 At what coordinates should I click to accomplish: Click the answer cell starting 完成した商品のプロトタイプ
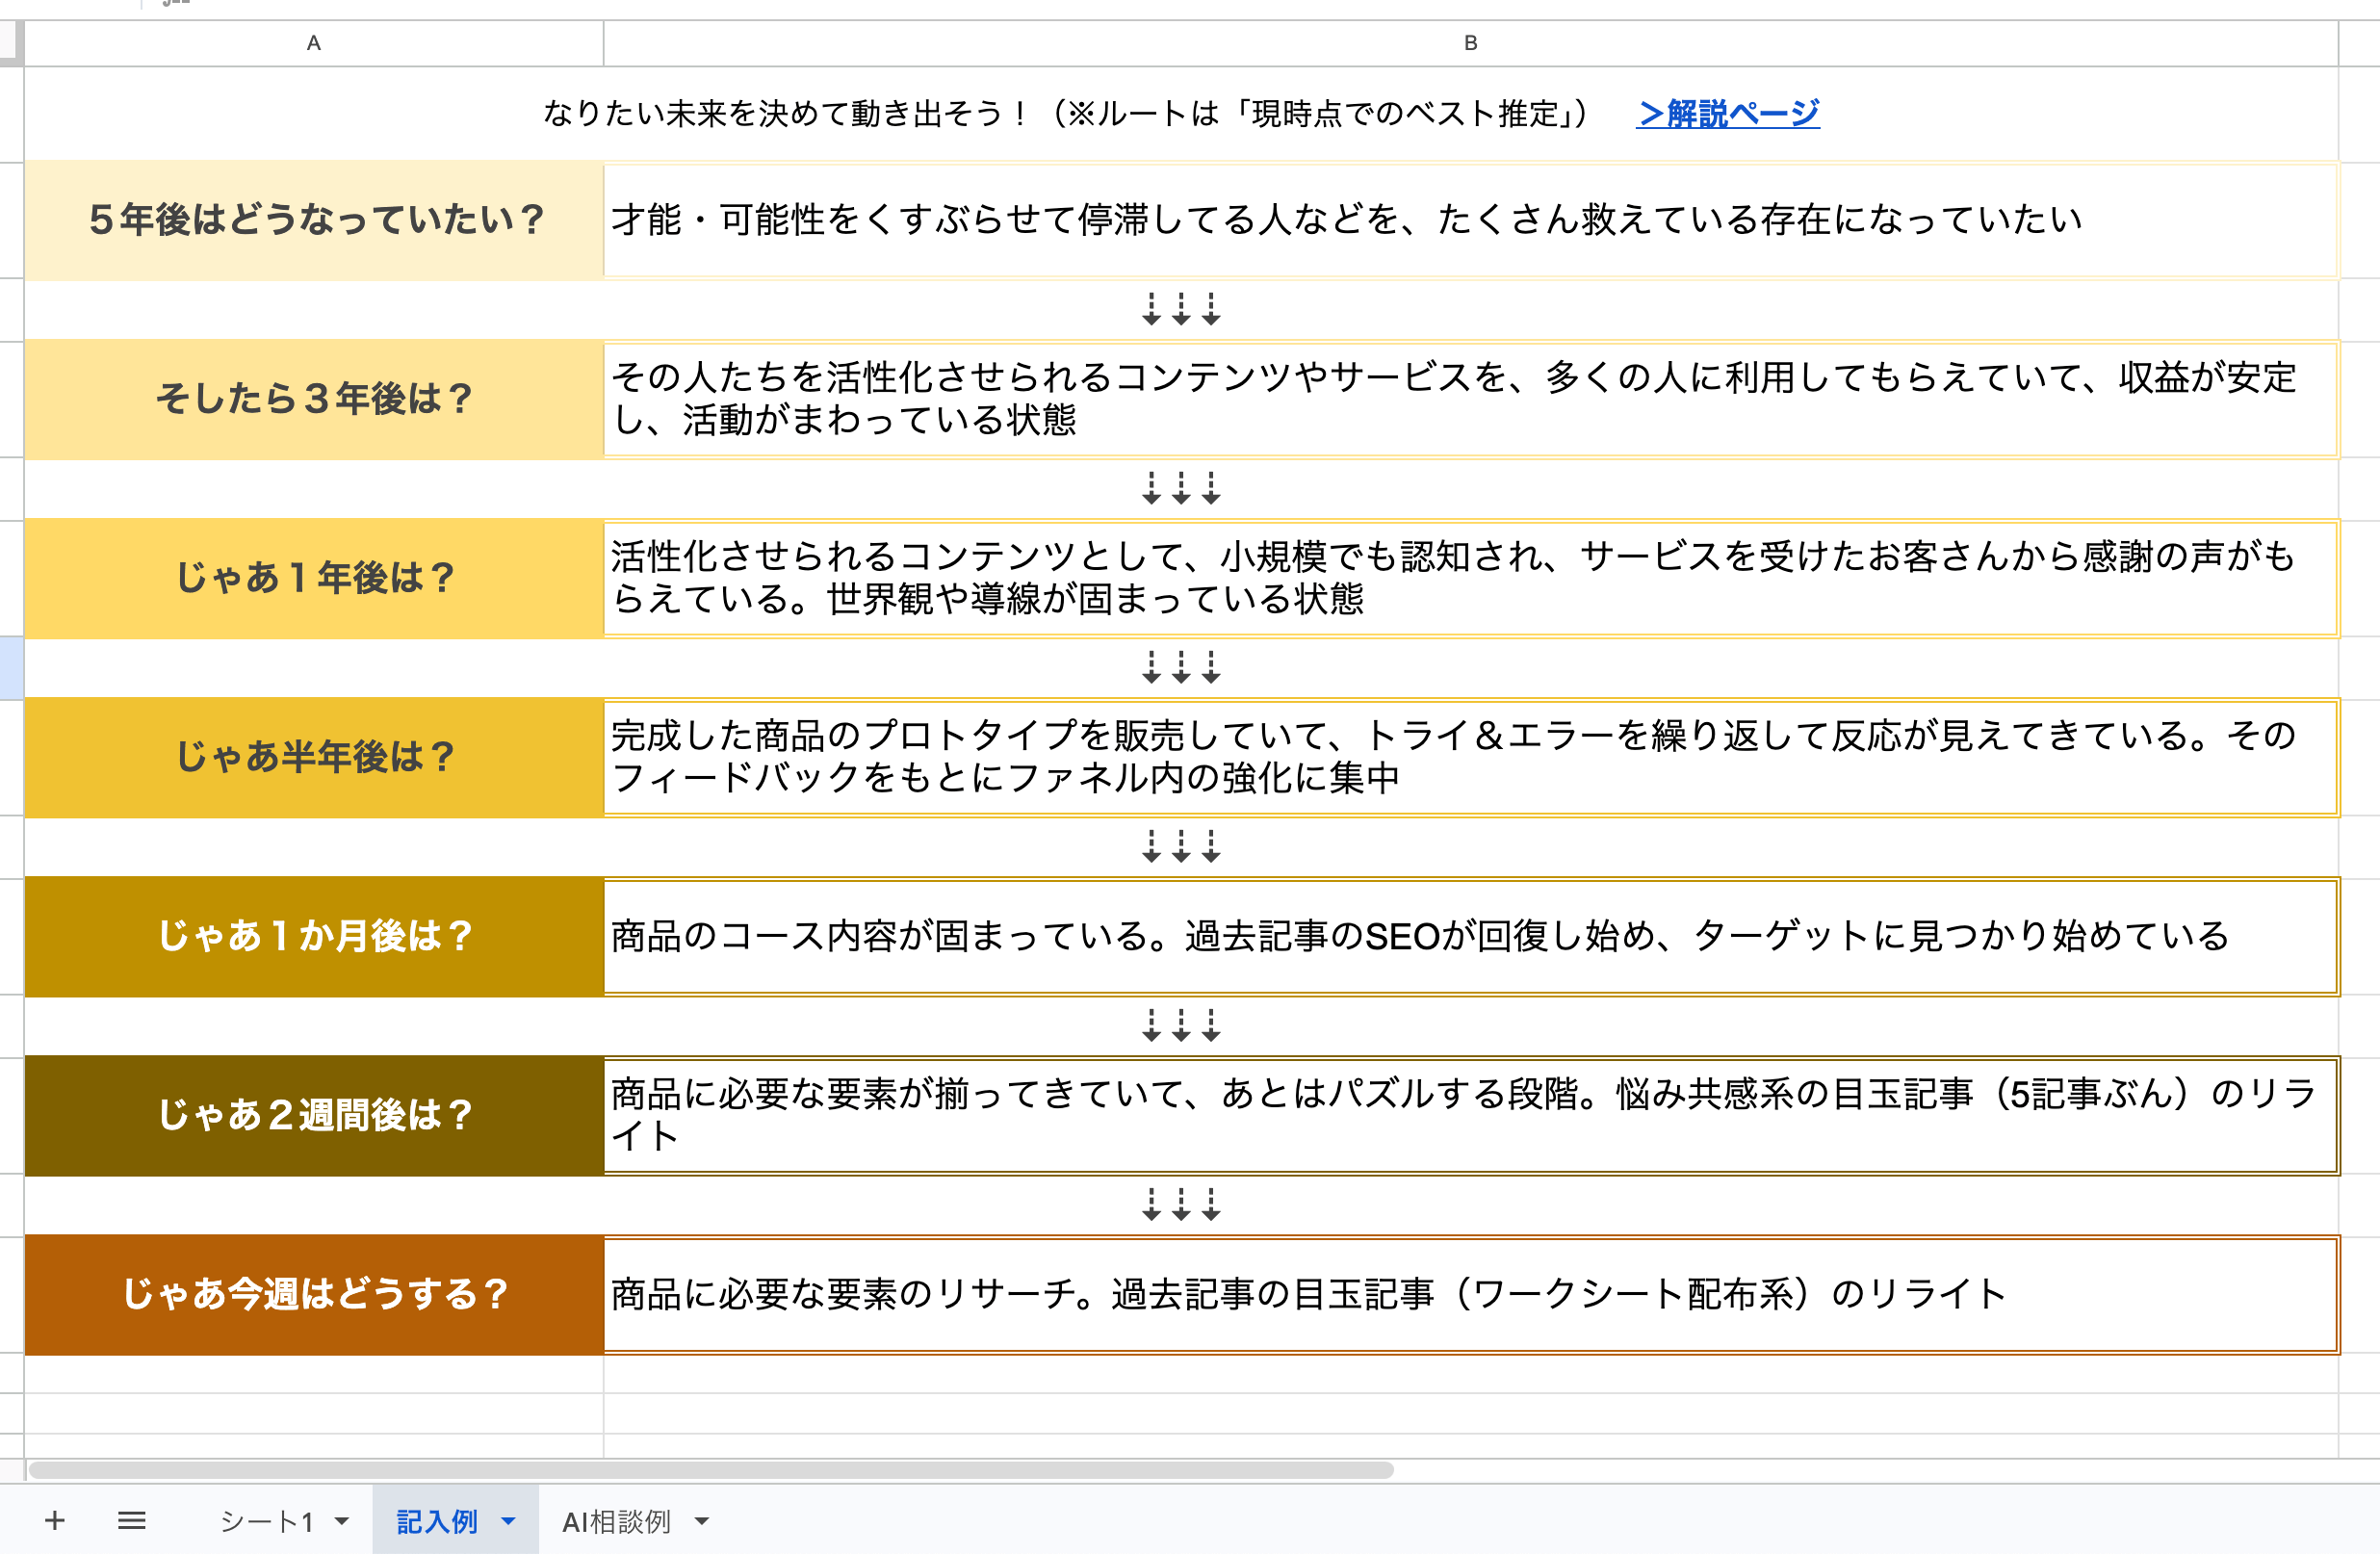pyautogui.click(x=1471, y=757)
